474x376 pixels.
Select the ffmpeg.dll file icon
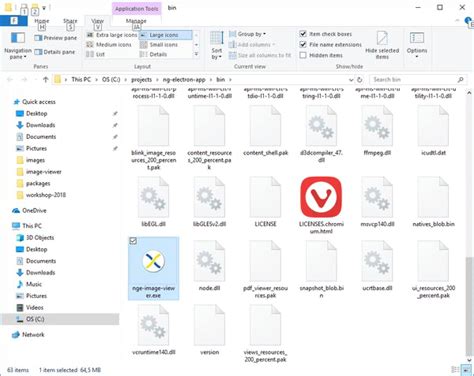coord(377,126)
